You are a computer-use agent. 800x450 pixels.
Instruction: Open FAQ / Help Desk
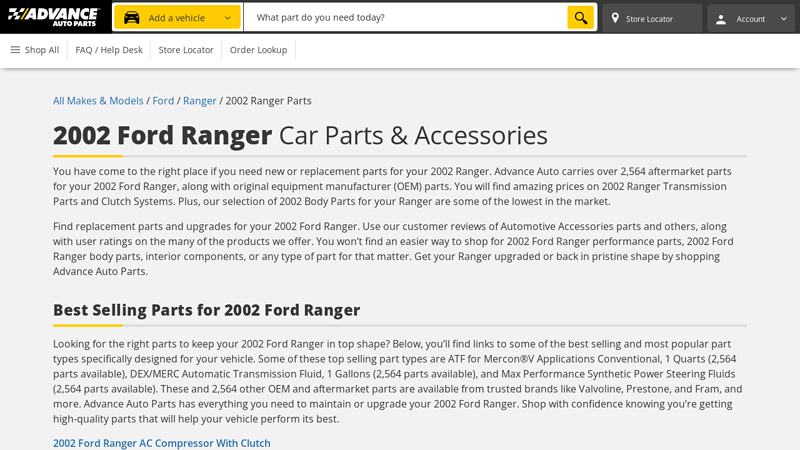coord(109,50)
